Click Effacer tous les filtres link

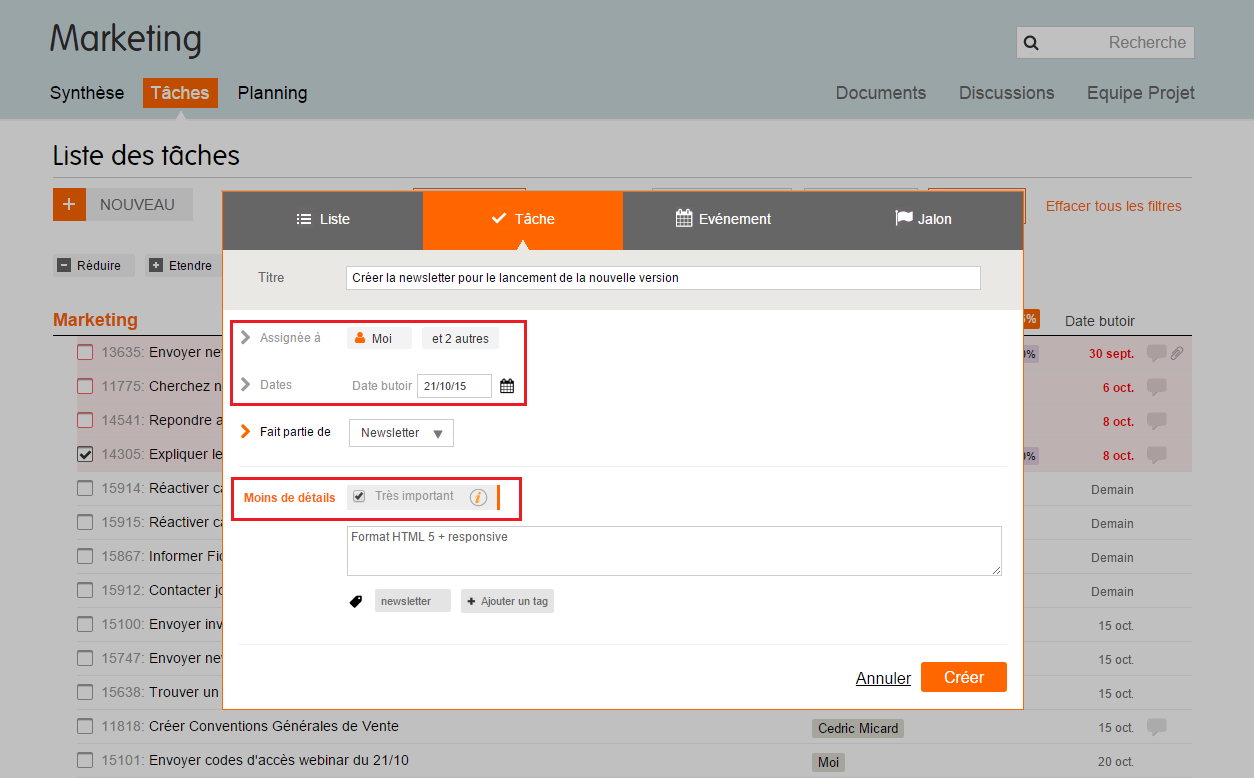1114,206
